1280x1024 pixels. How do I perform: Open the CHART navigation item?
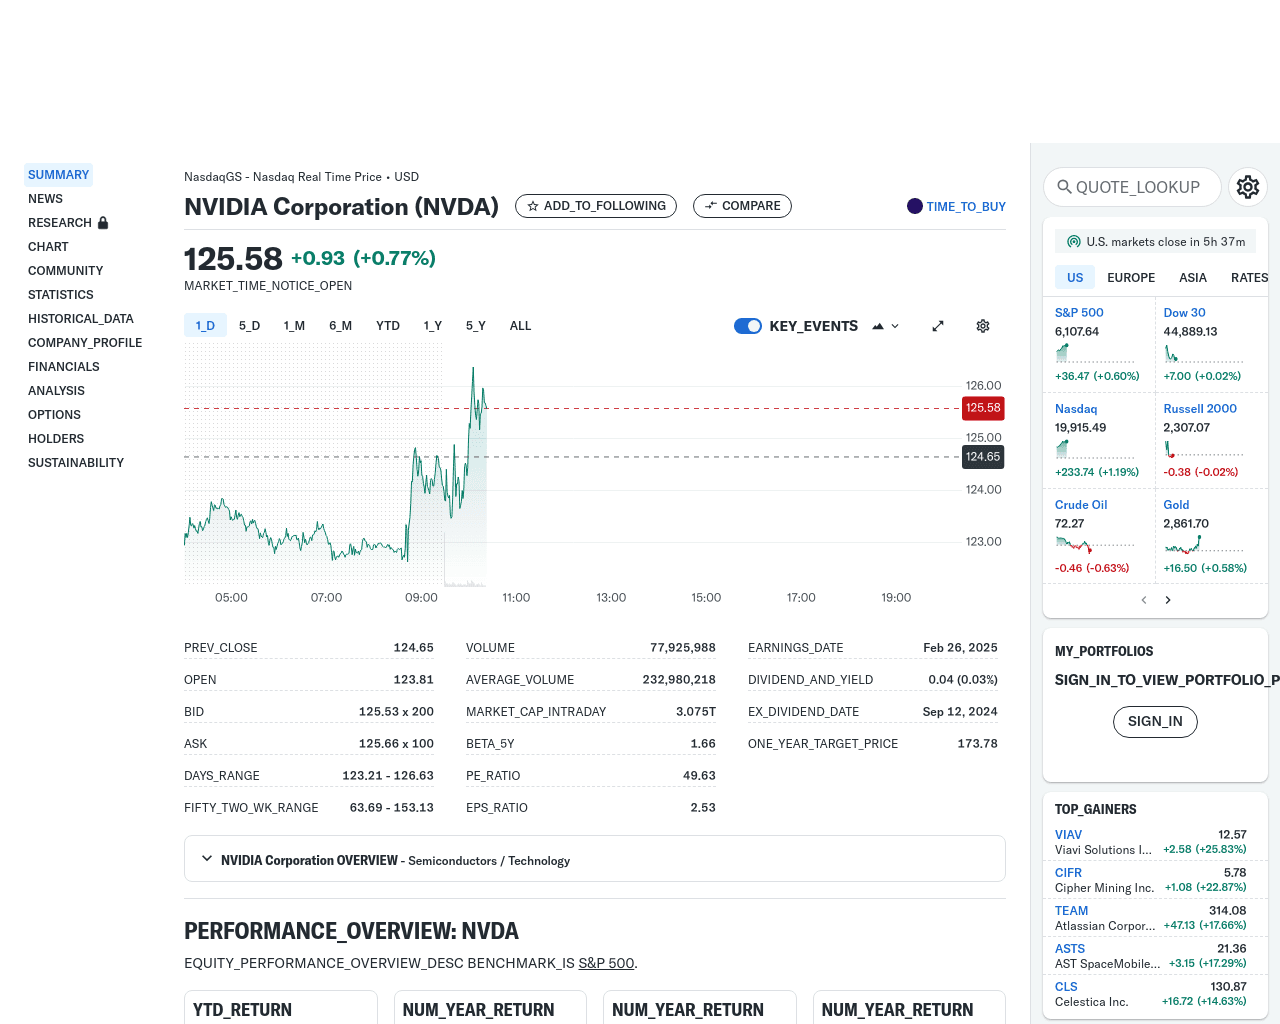[x=48, y=247]
